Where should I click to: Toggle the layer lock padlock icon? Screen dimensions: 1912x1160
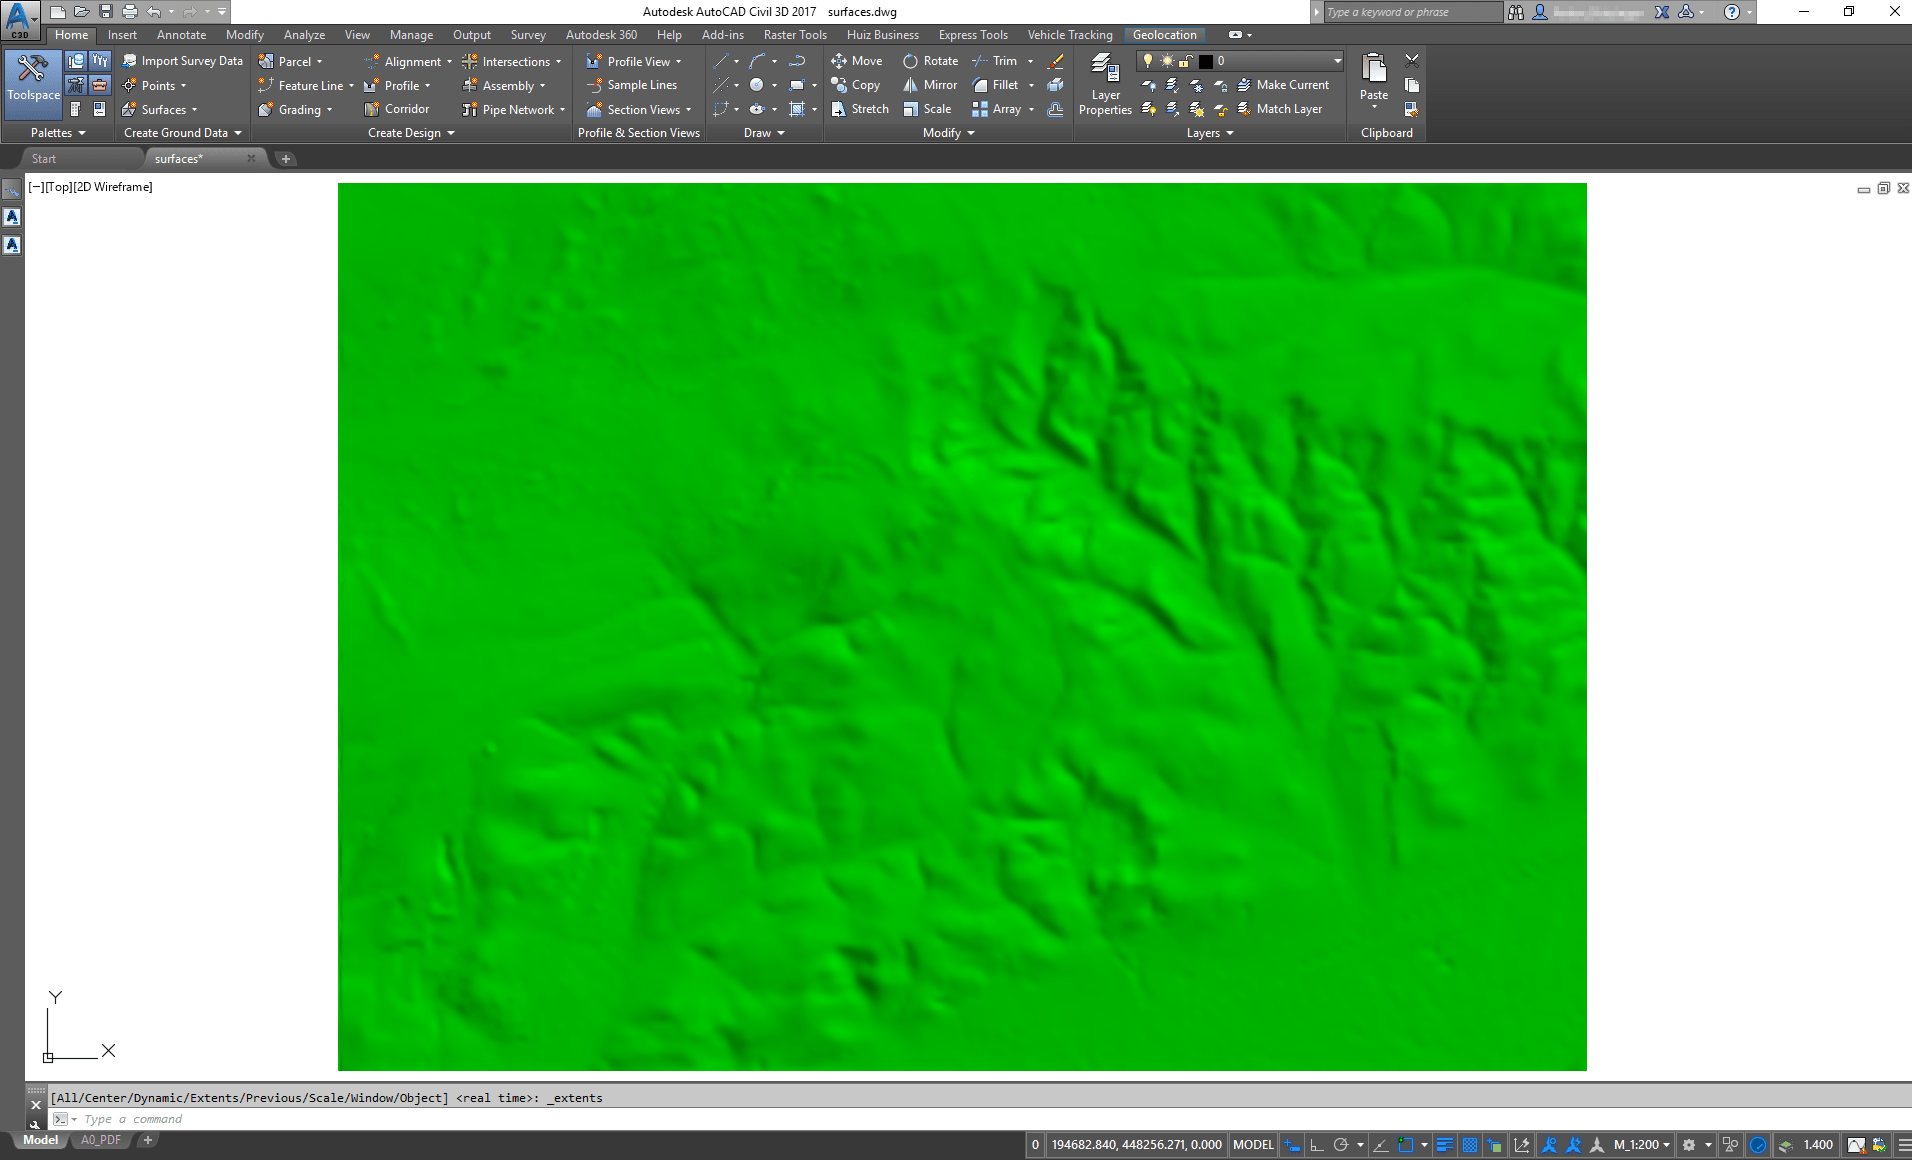[x=1186, y=61]
